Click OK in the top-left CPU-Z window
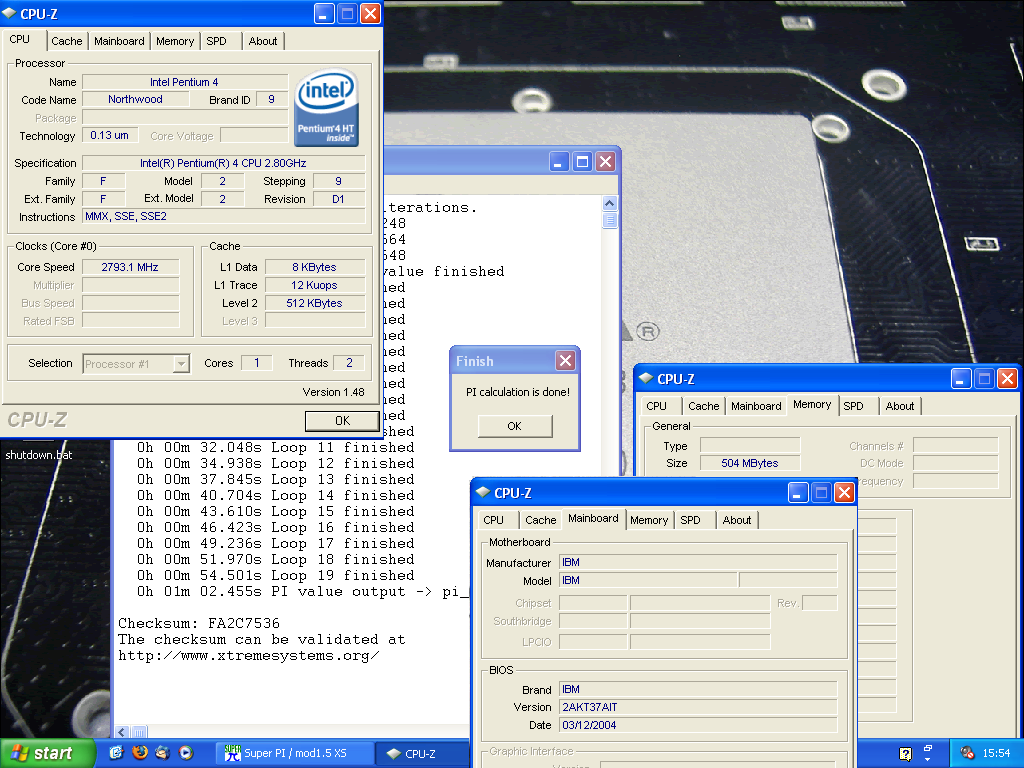1024x768 pixels. click(x=342, y=421)
